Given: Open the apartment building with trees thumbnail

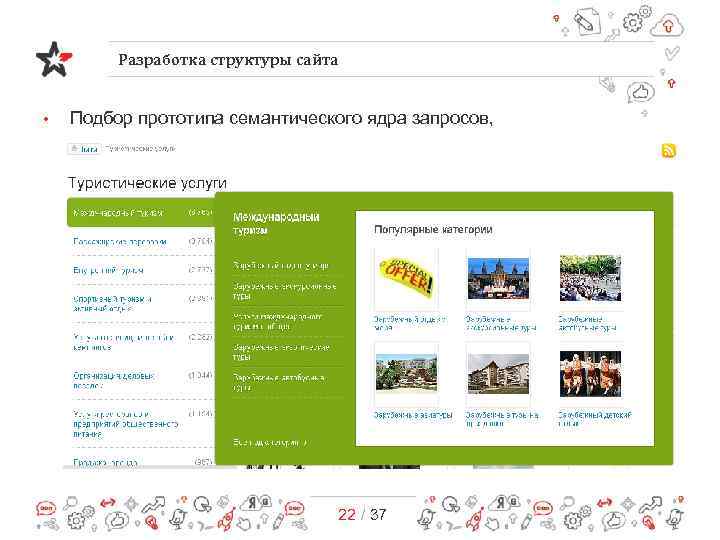Looking at the screenshot, I should click(x=406, y=373).
